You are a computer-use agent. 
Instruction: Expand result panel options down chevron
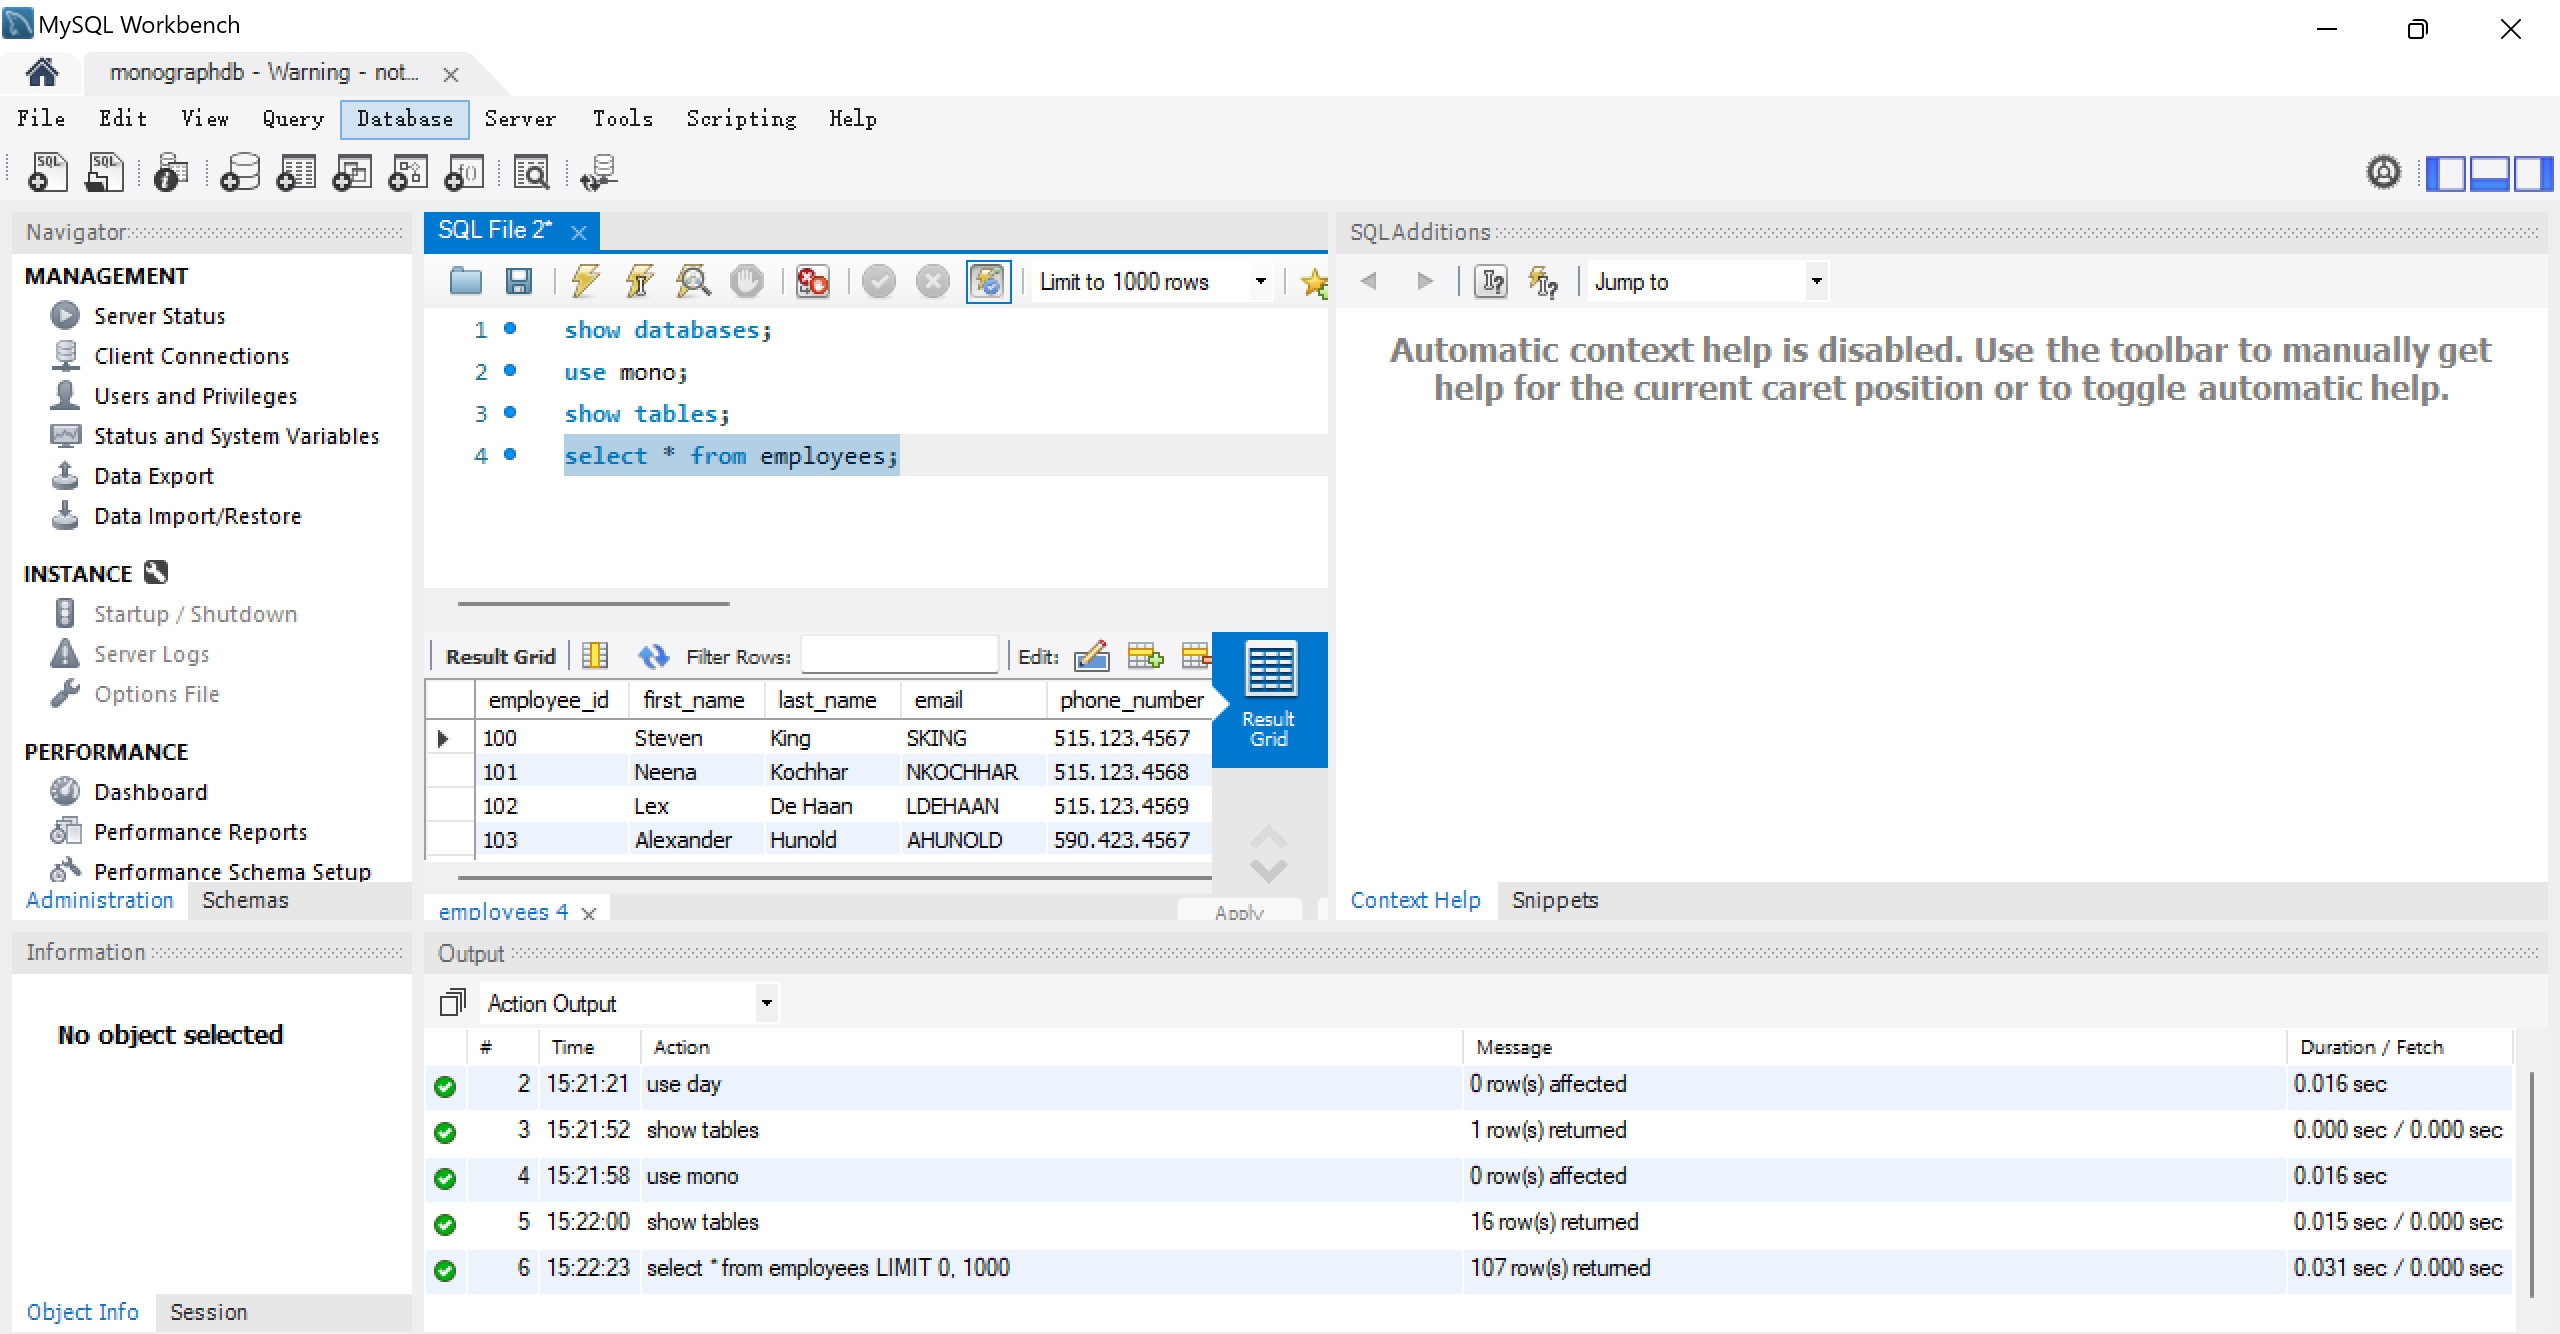click(1268, 870)
